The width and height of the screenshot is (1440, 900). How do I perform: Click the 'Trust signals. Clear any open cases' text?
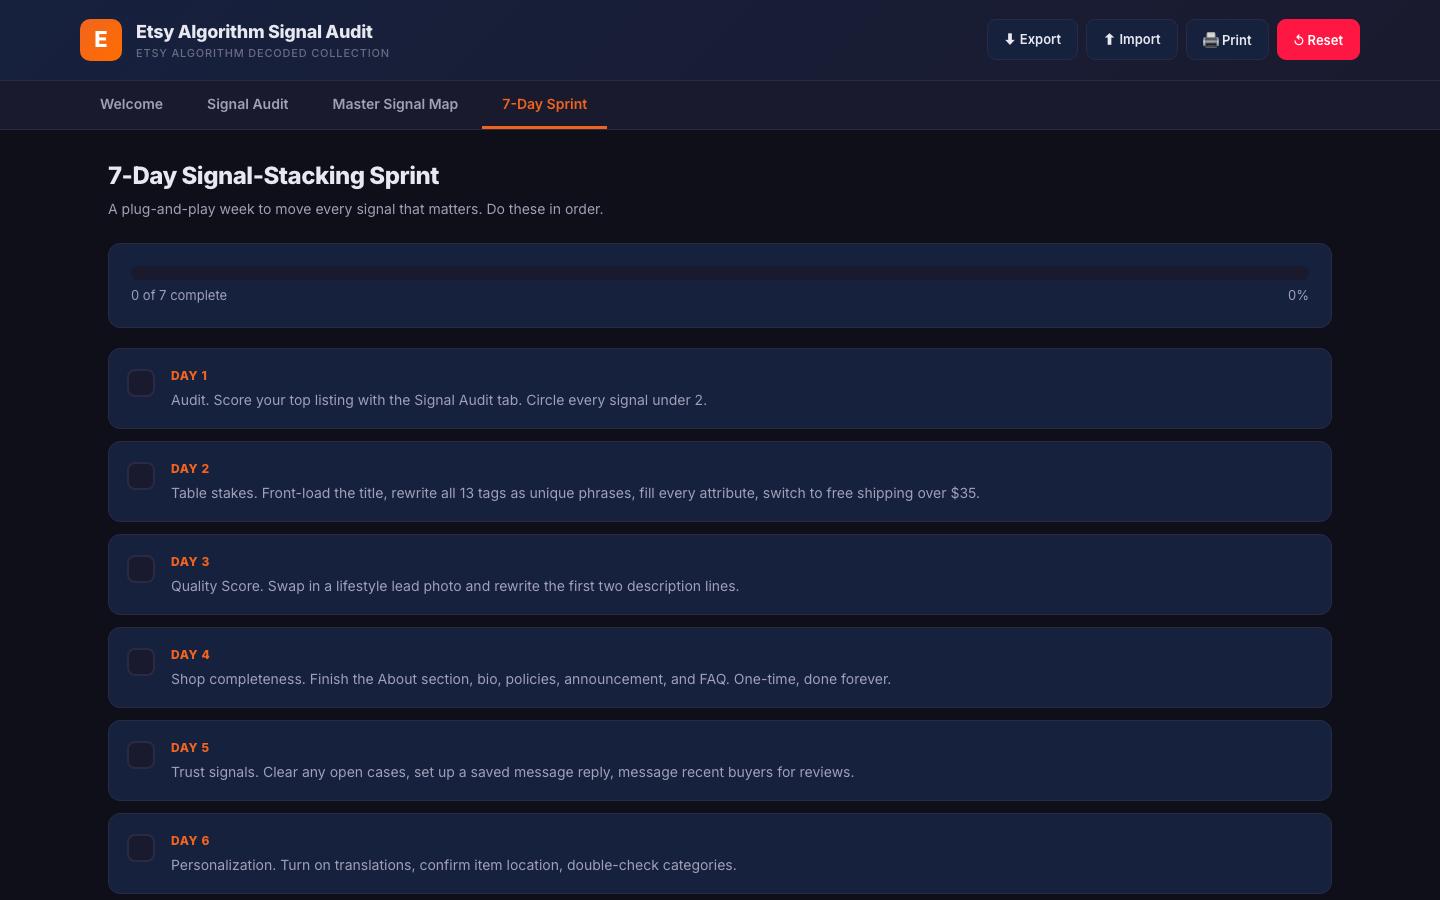tap(512, 772)
